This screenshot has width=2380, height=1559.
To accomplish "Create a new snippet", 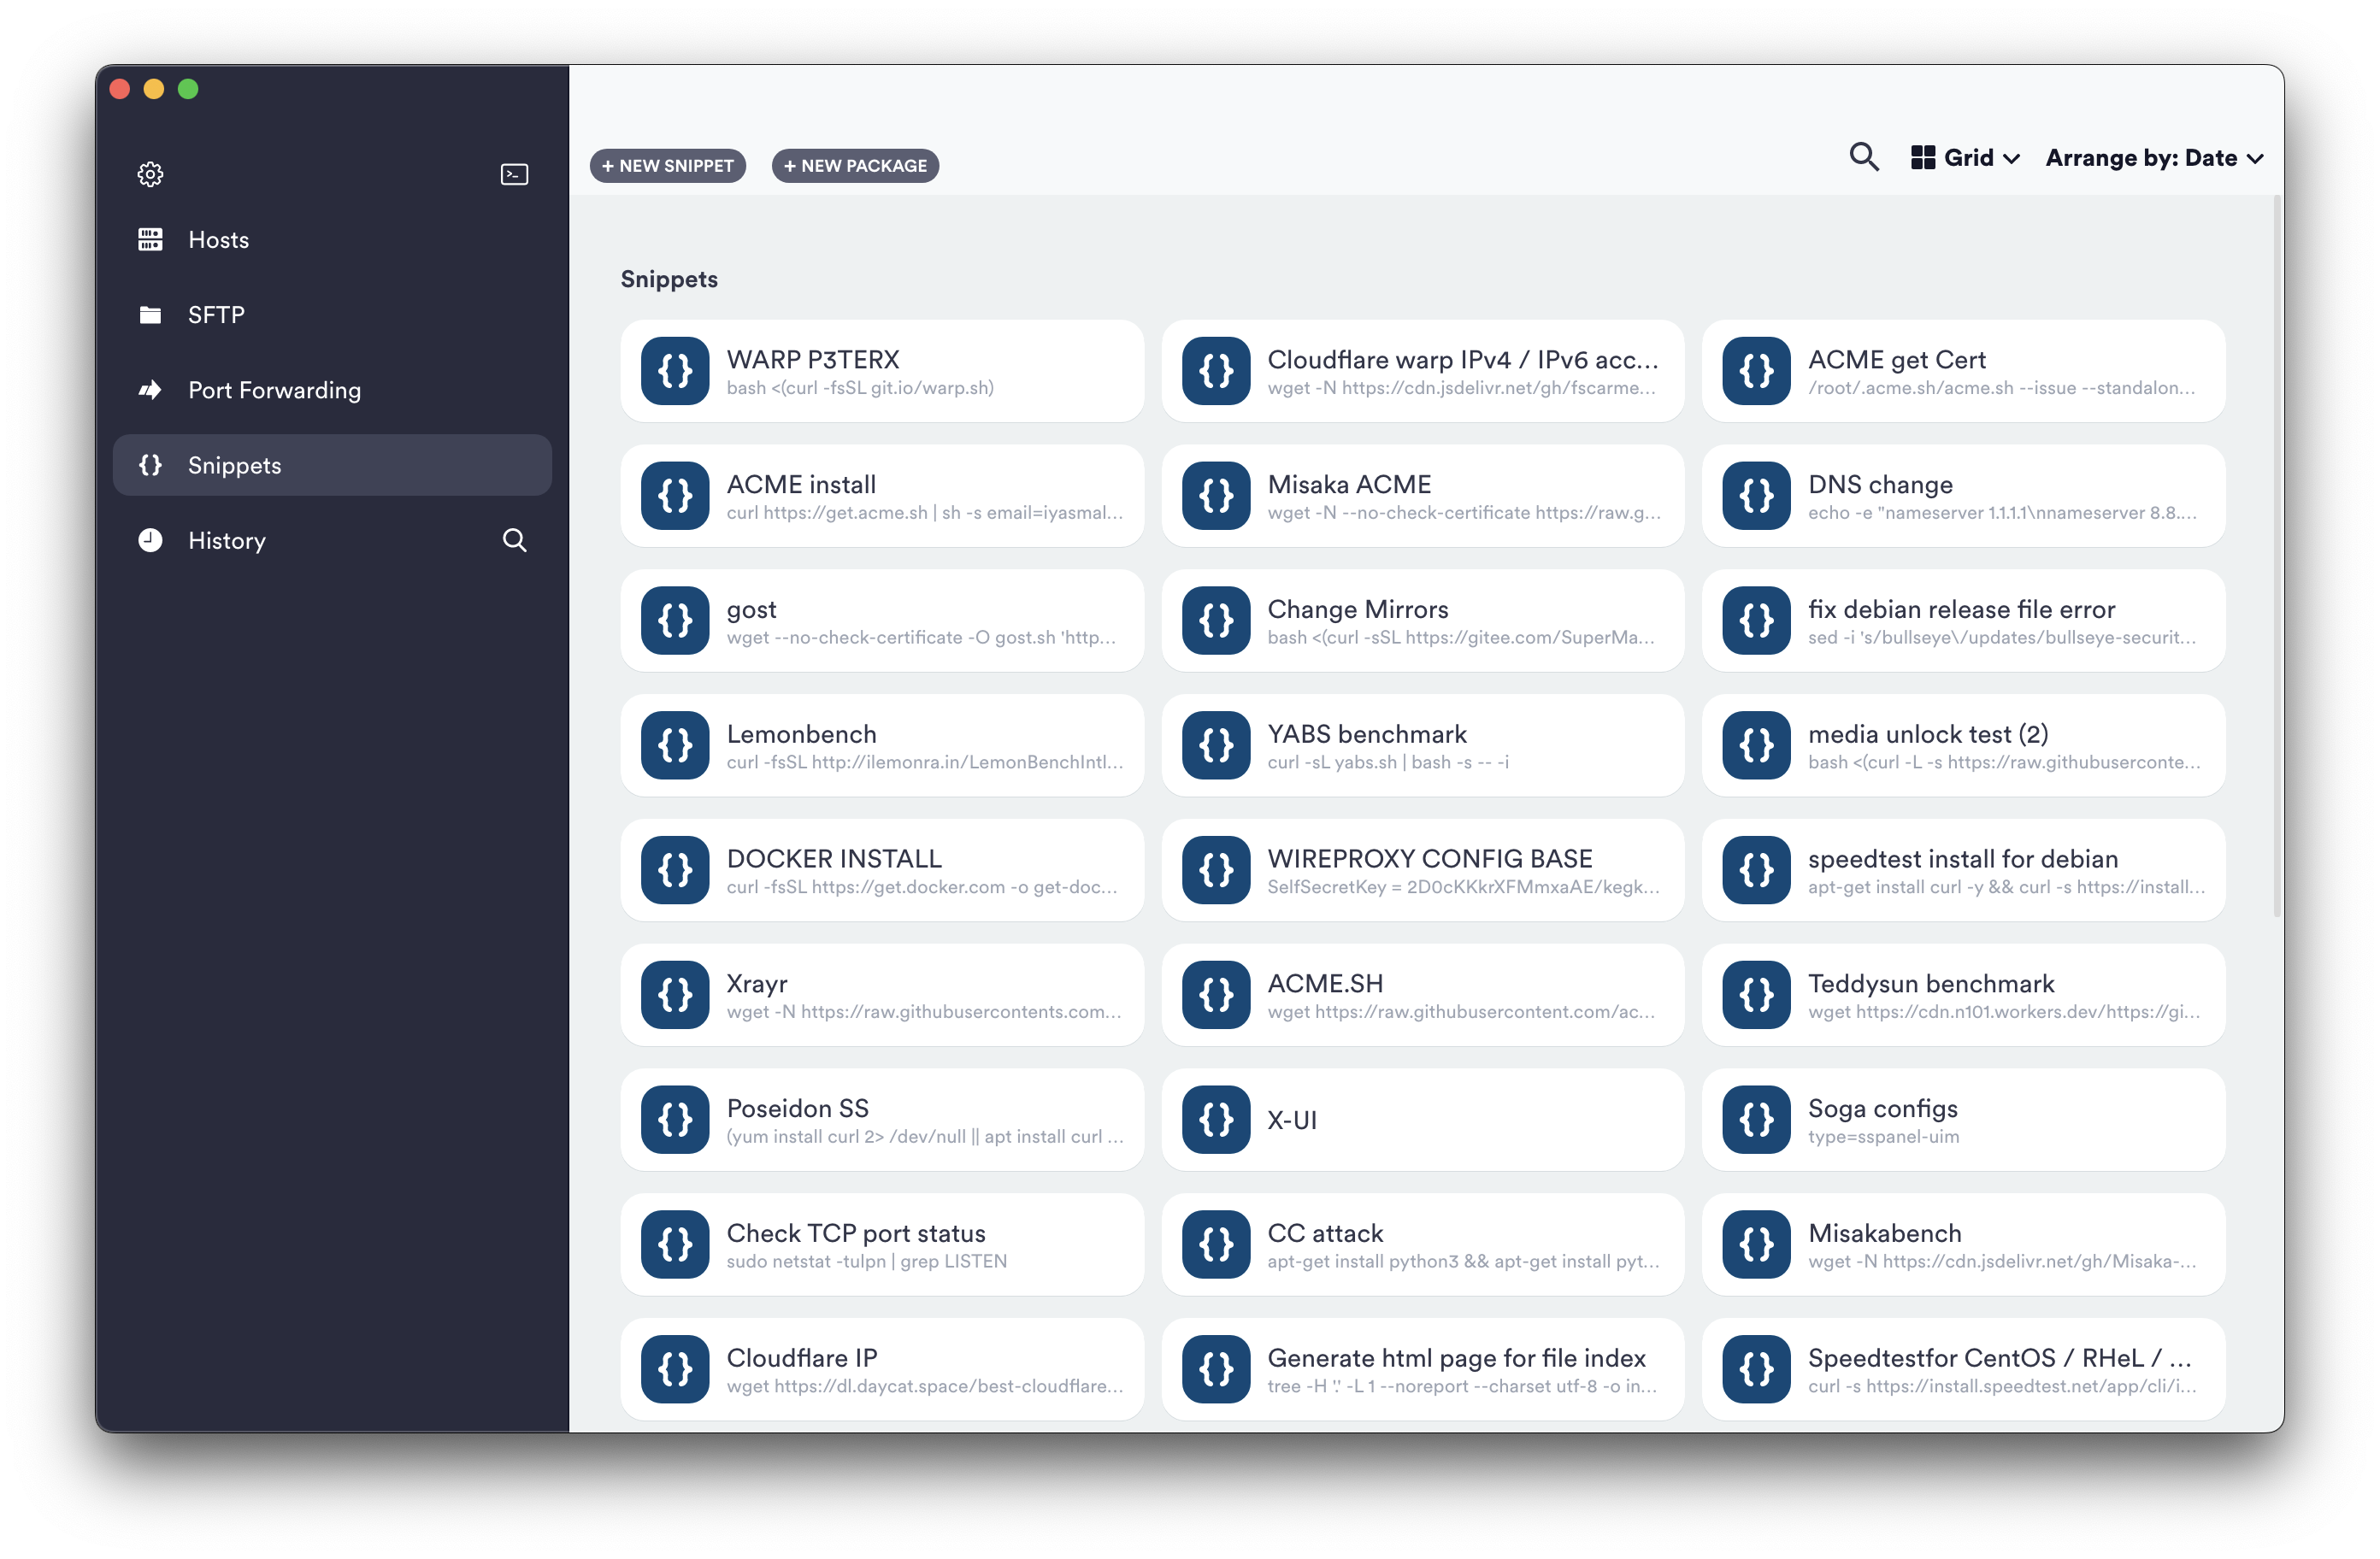I will pyautogui.click(x=668, y=166).
